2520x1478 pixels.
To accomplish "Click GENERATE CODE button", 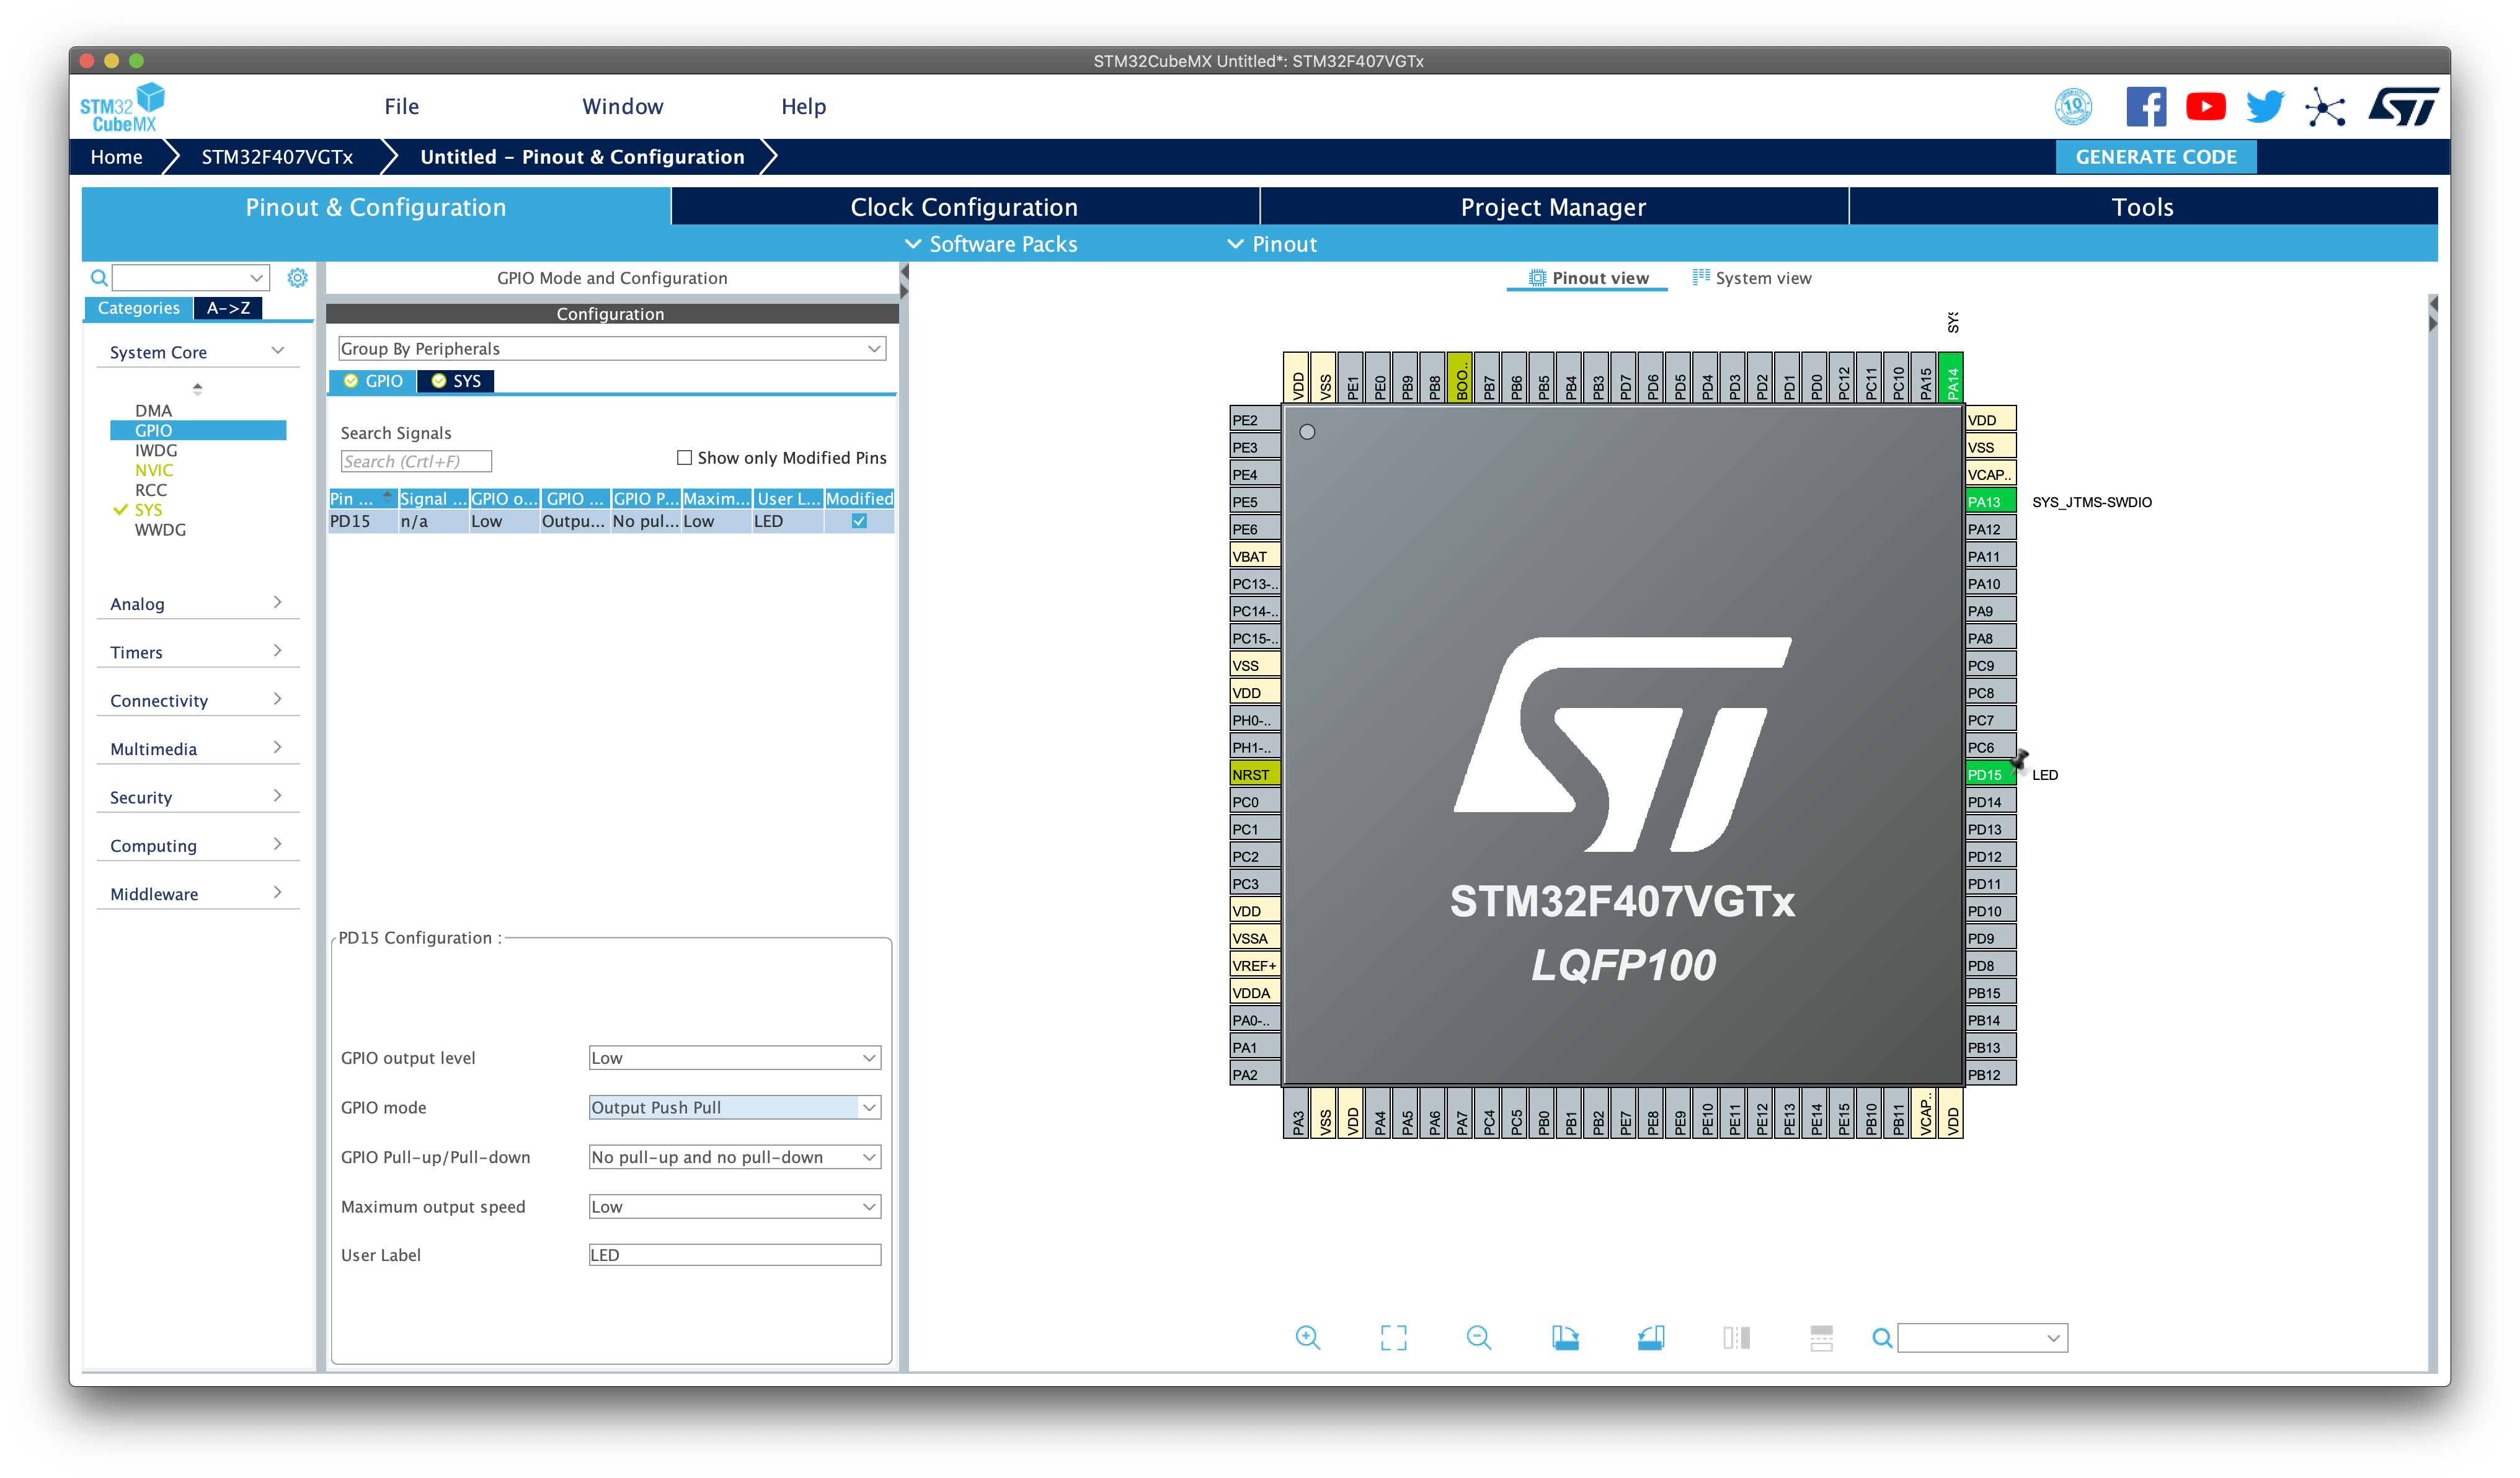I will (2155, 157).
